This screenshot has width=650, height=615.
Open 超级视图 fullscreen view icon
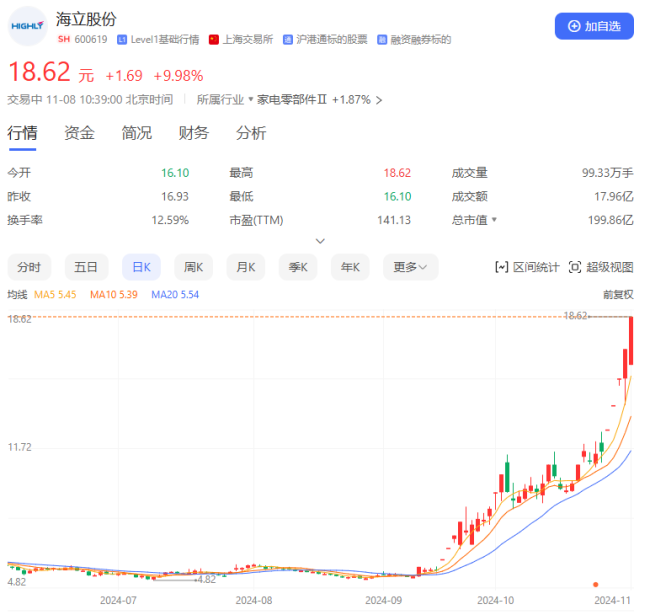[575, 267]
